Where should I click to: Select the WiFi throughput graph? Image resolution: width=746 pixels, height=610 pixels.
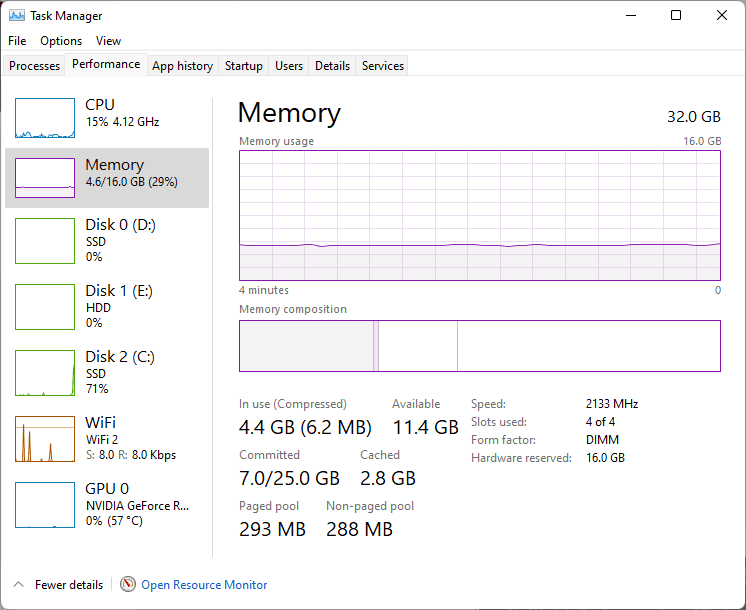[45, 439]
